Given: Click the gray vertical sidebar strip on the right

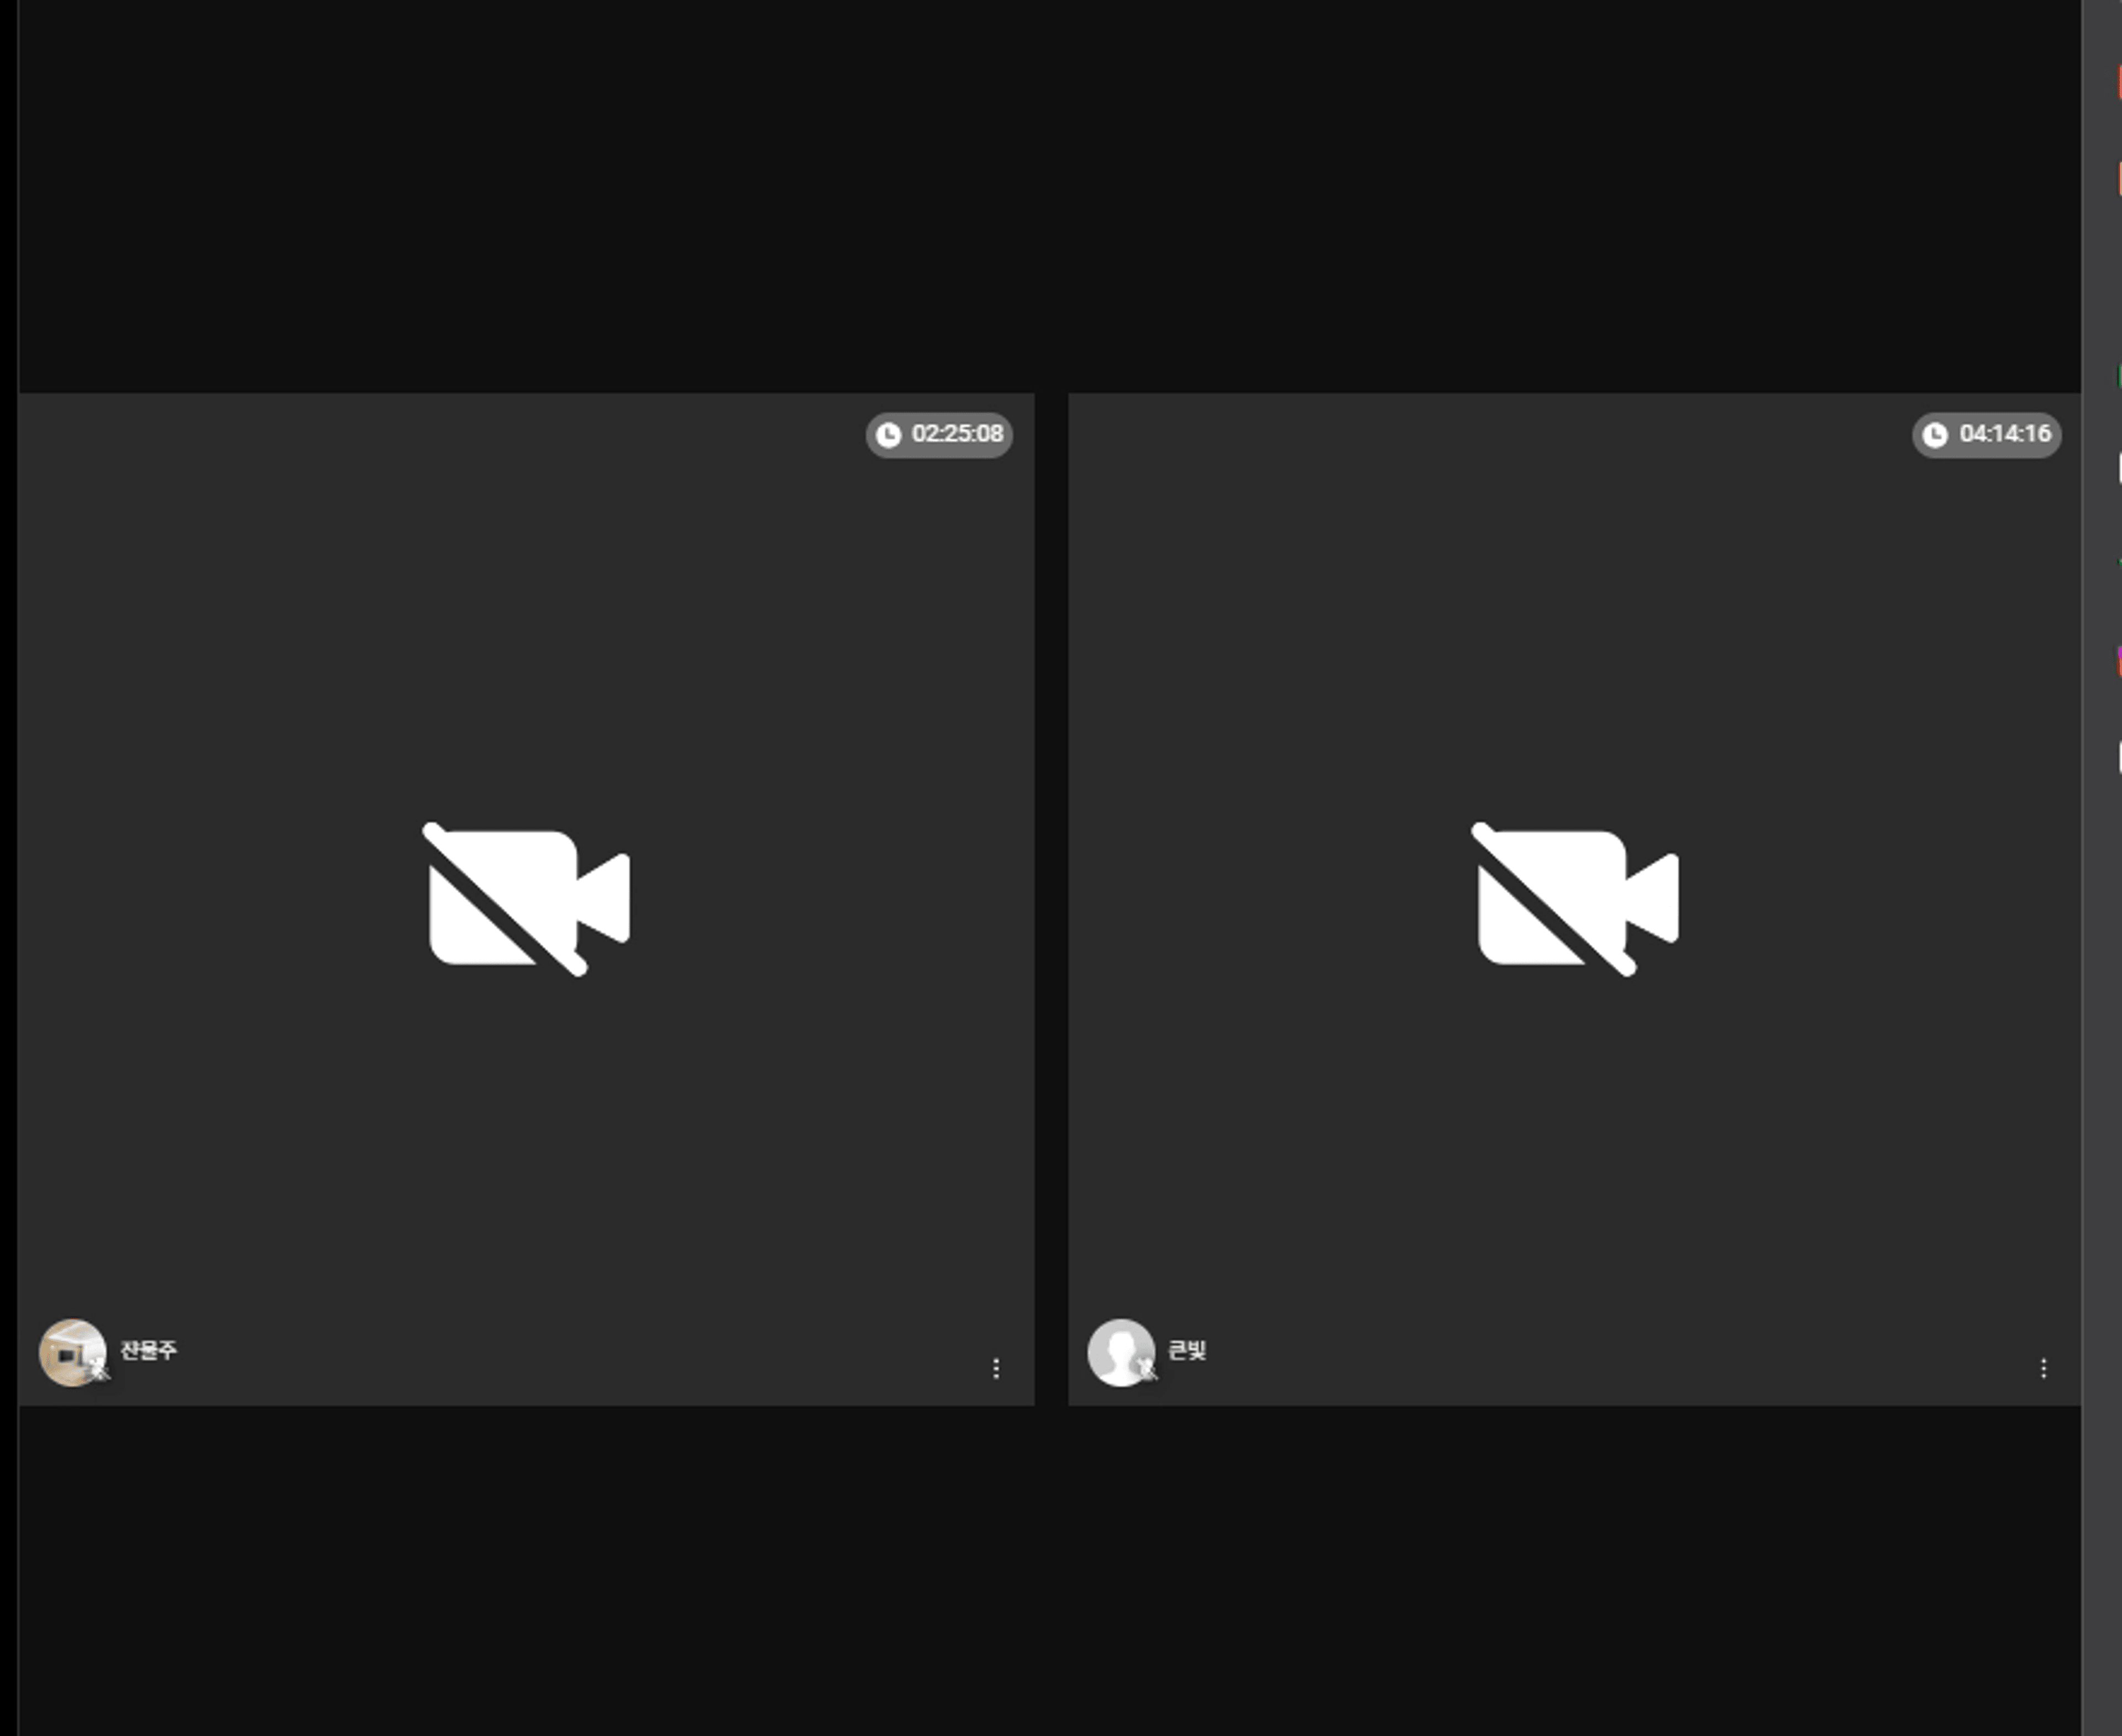Looking at the screenshot, I should pos(2101,868).
